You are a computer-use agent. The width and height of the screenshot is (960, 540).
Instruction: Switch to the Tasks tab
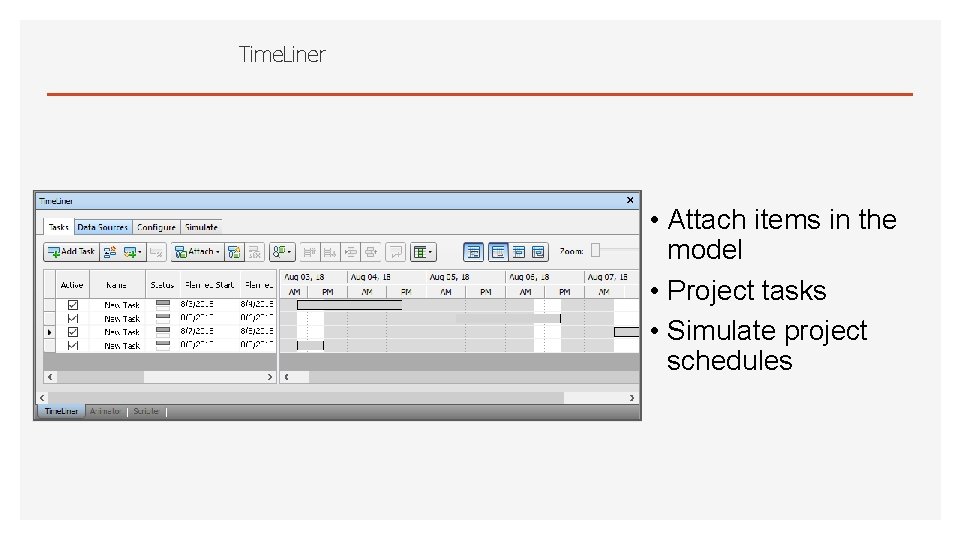point(58,227)
